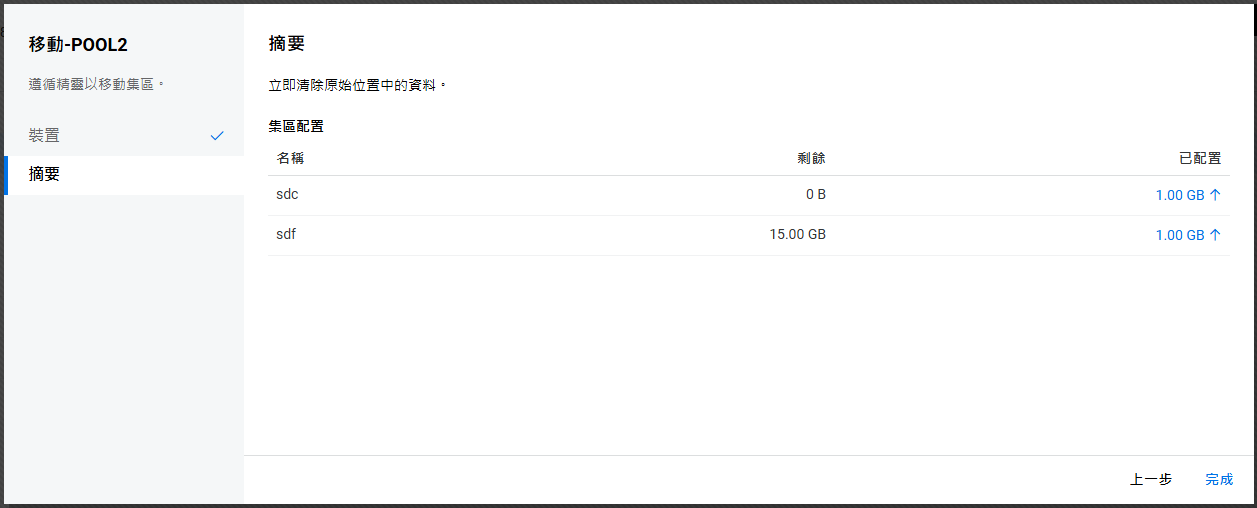
Task: Select the 摘要 step in the sidebar
Action: pos(44,174)
